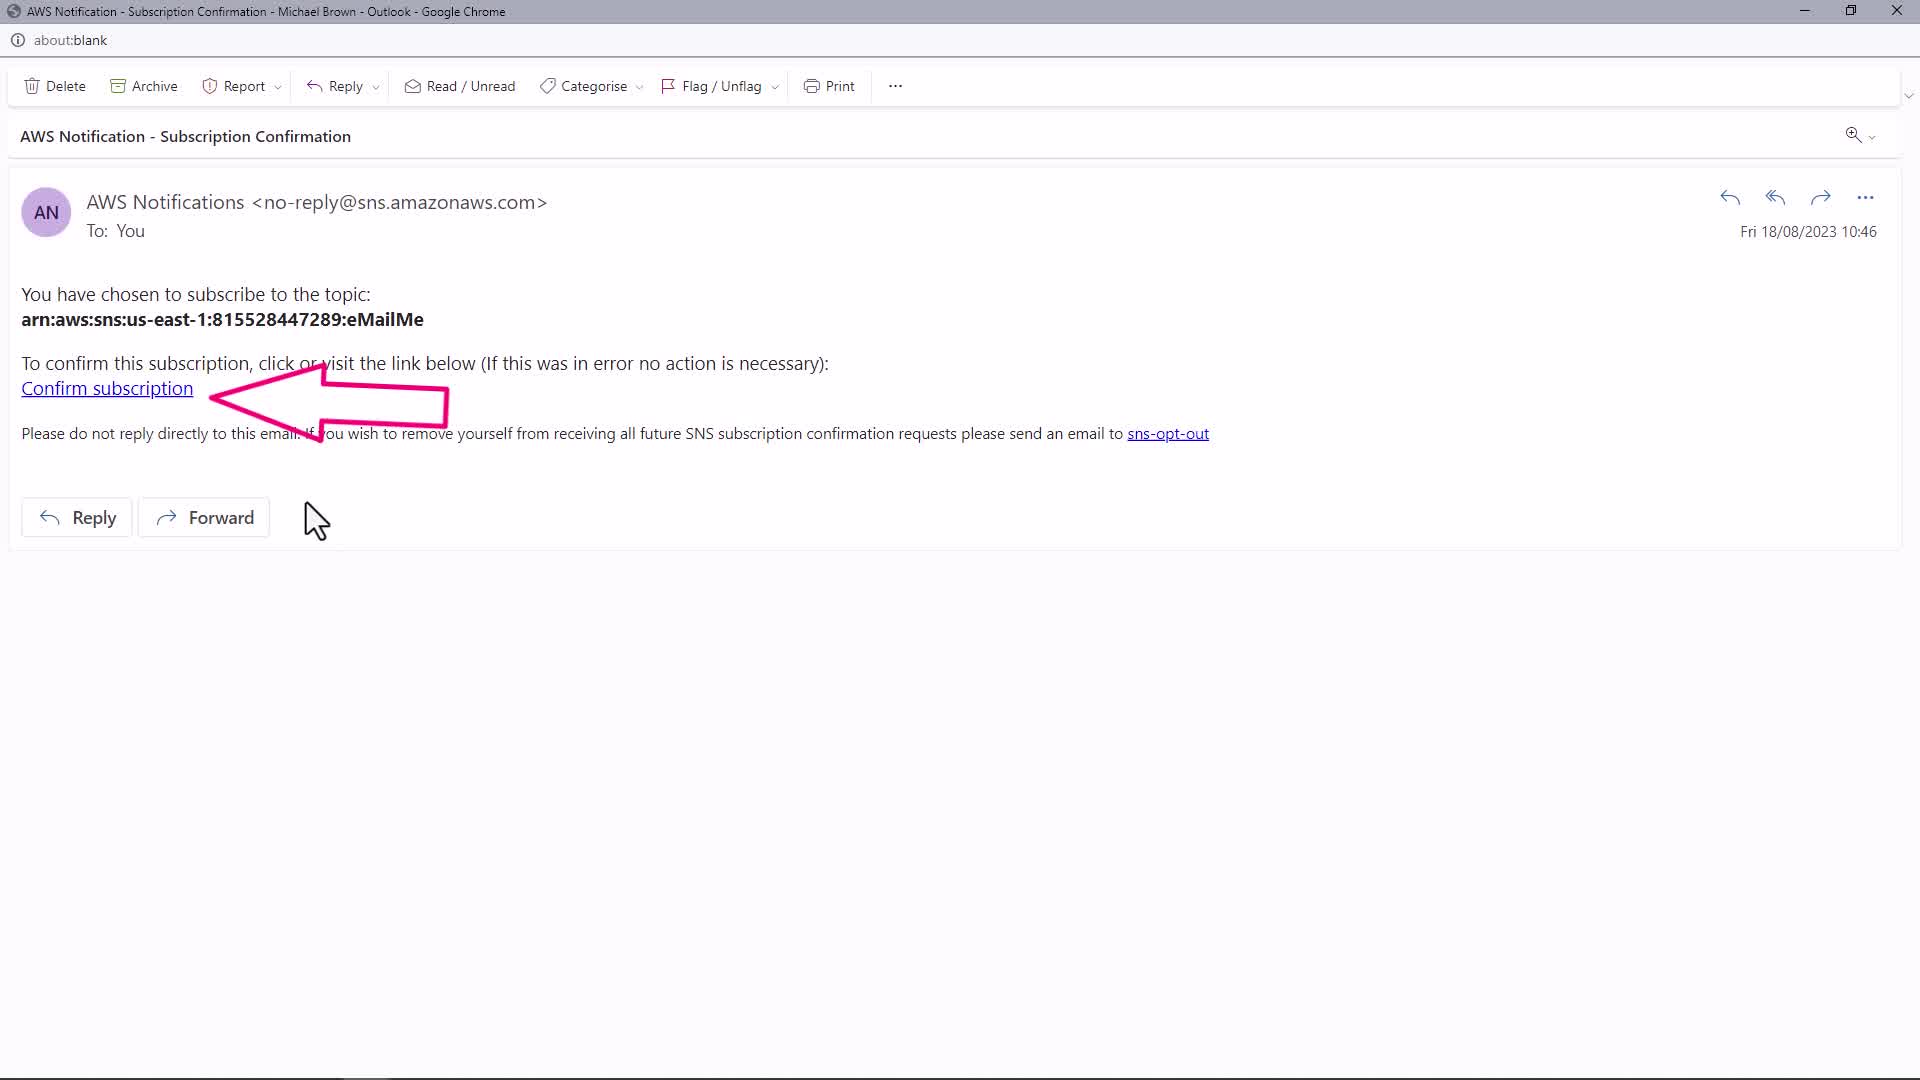Toggle Flag / Unflag on the message
The height and width of the screenshot is (1080, 1920).
click(x=711, y=86)
